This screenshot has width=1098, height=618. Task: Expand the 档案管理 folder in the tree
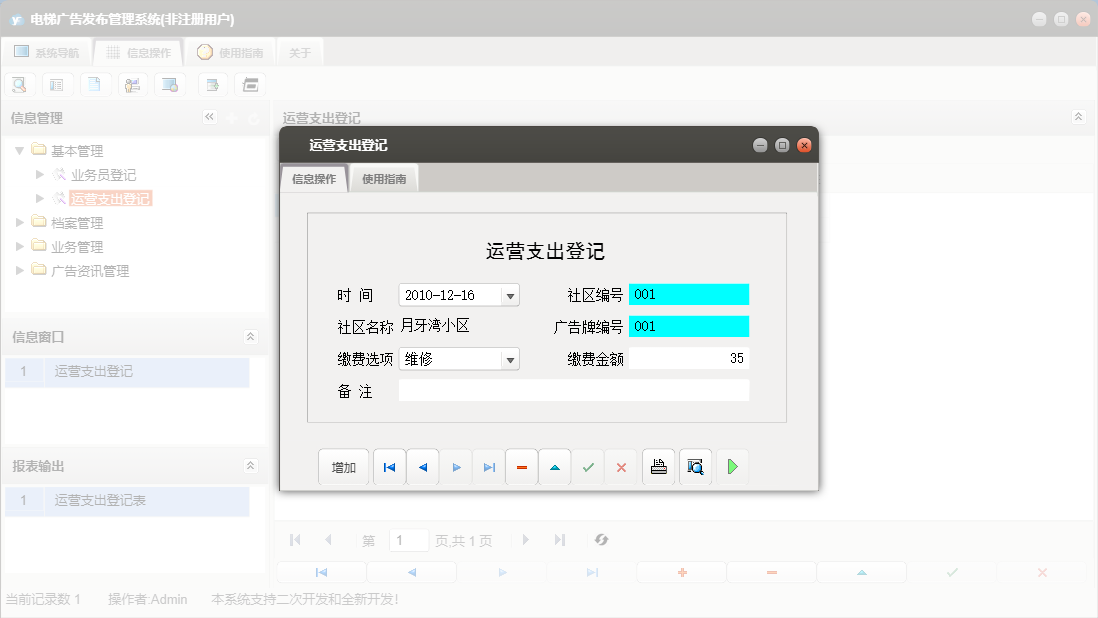(x=19, y=222)
